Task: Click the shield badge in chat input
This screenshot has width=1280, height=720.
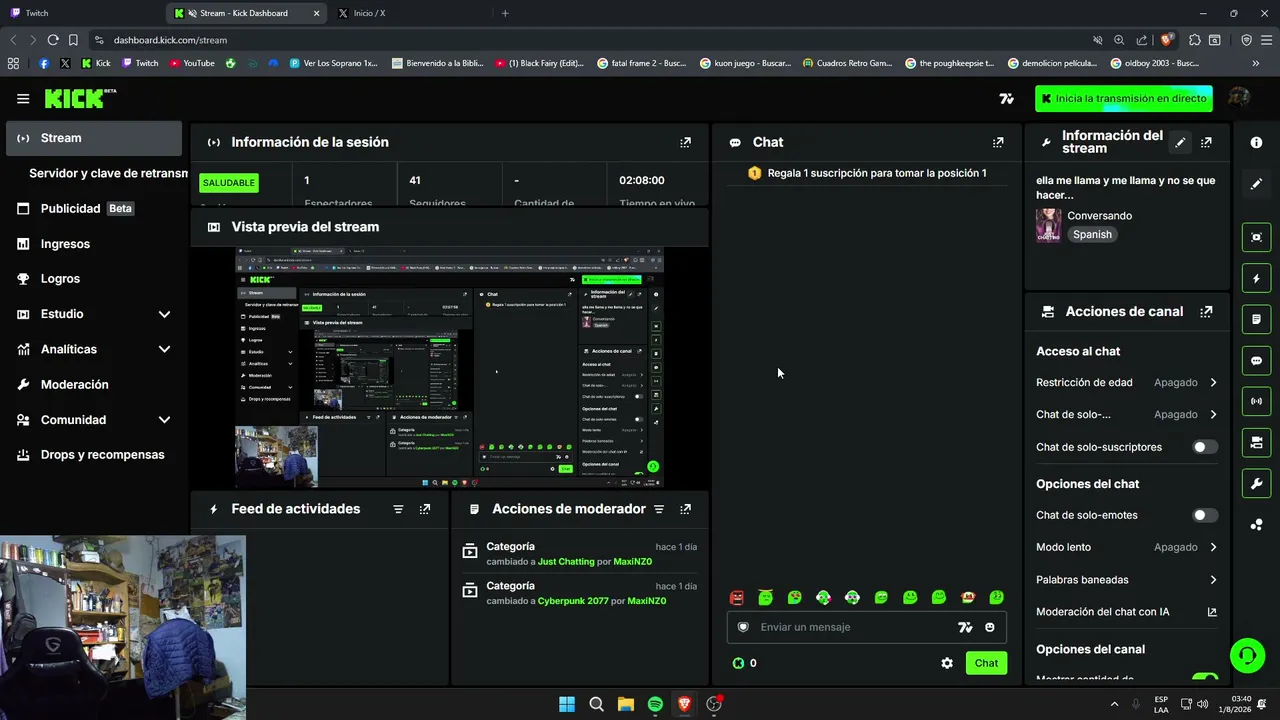Action: (743, 627)
